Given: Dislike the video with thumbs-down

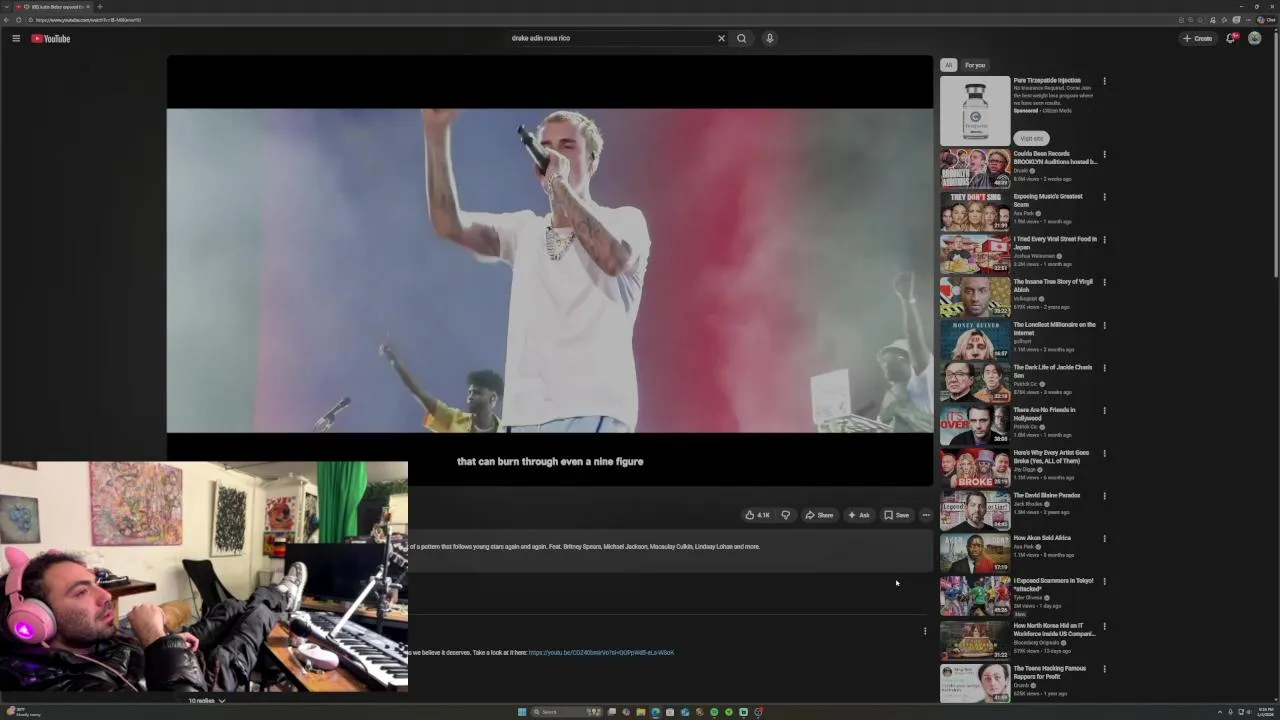Looking at the screenshot, I should tap(786, 515).
